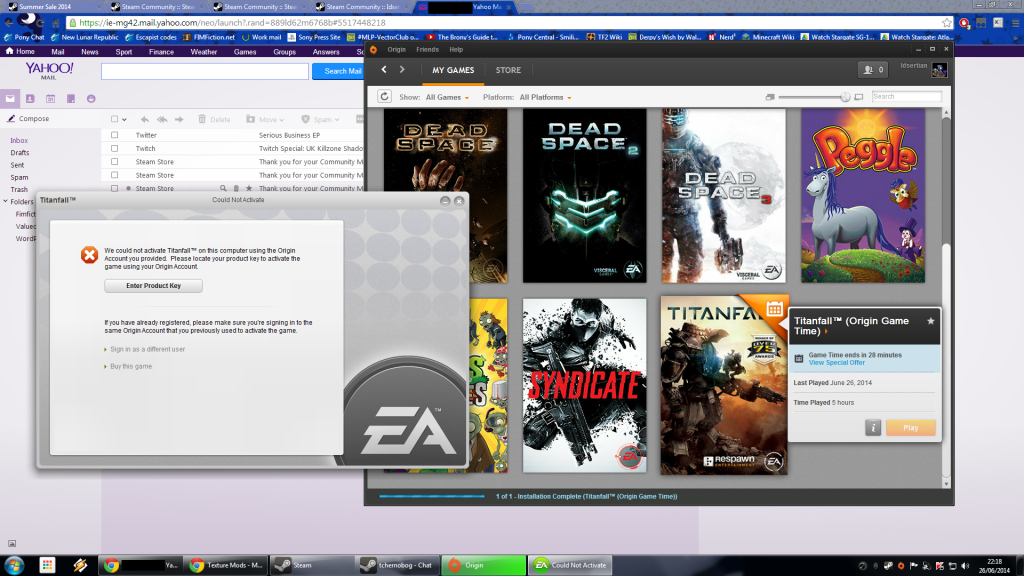This screenshot has height=576, width=1024.
Task: Click the View Special Offer link
Action: click(x=837, y=363)
